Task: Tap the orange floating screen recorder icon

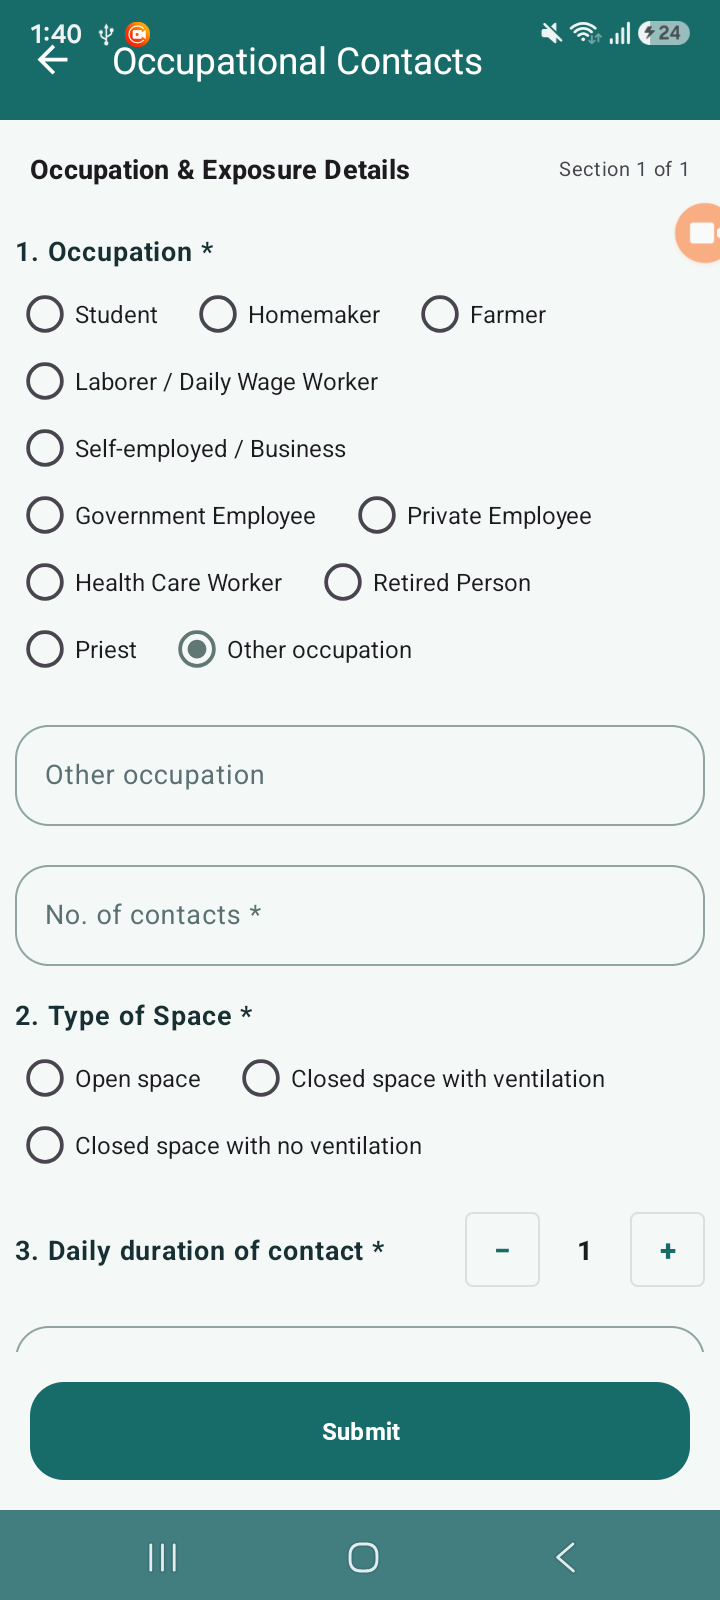Action: [699, 233]
